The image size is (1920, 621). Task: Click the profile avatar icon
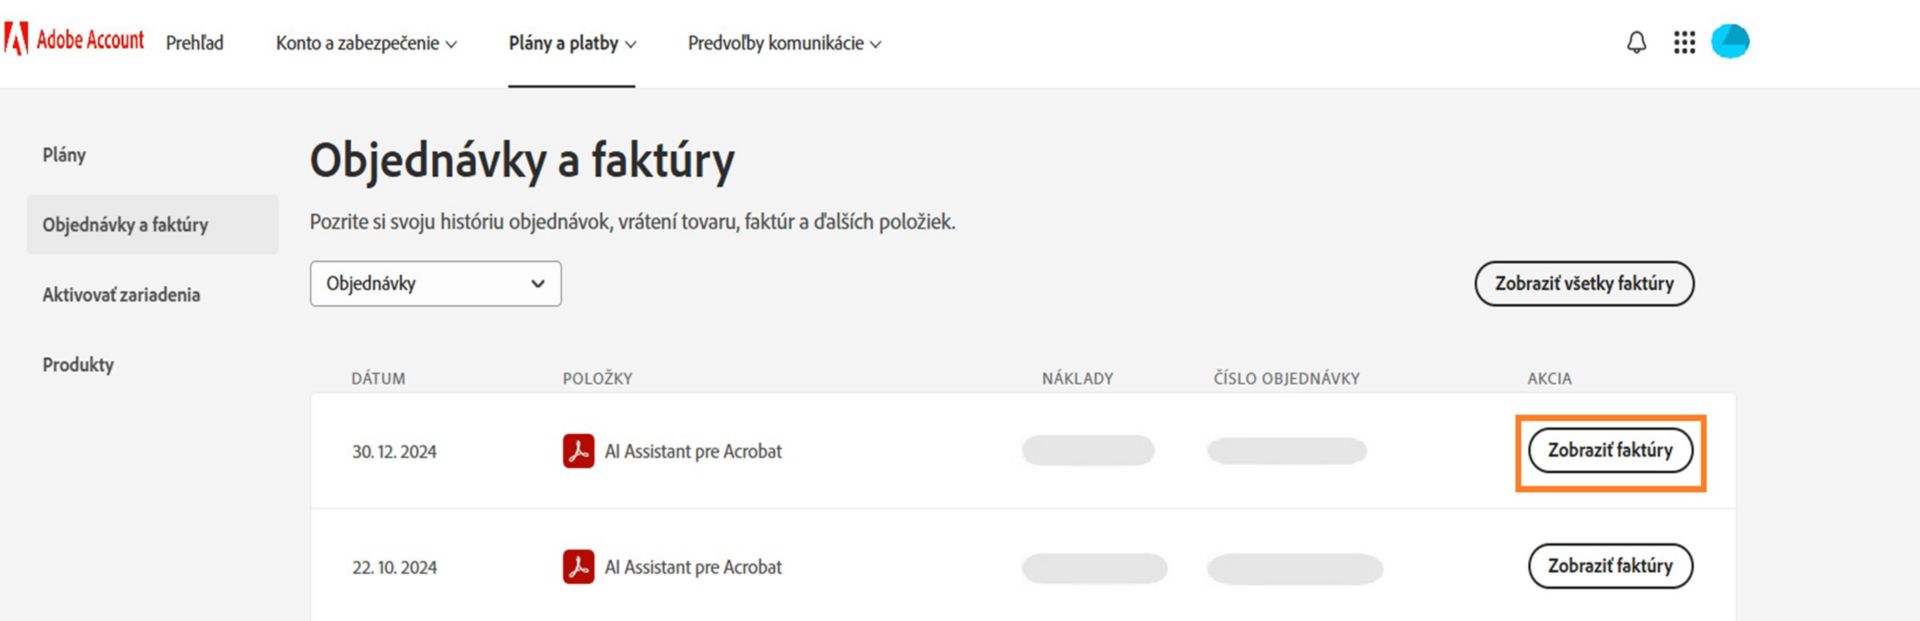[x=1730, y=42]
